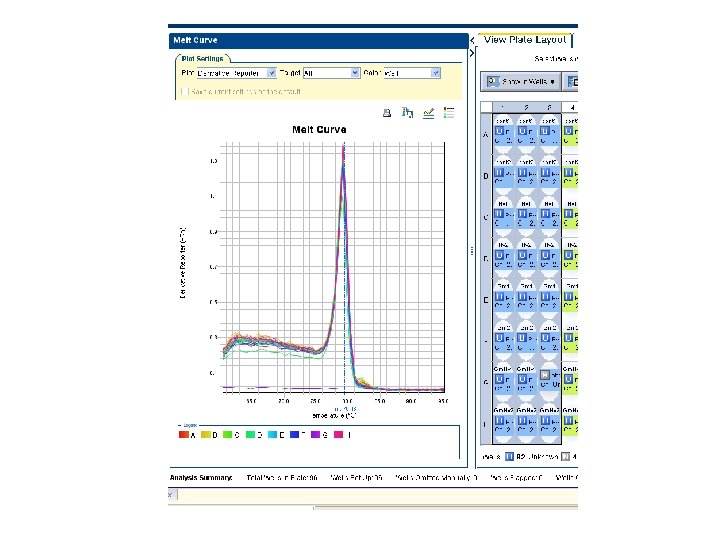Viewport: 720px width, 540px height.
Task: Select plate column 4 header
Action: 570,107
